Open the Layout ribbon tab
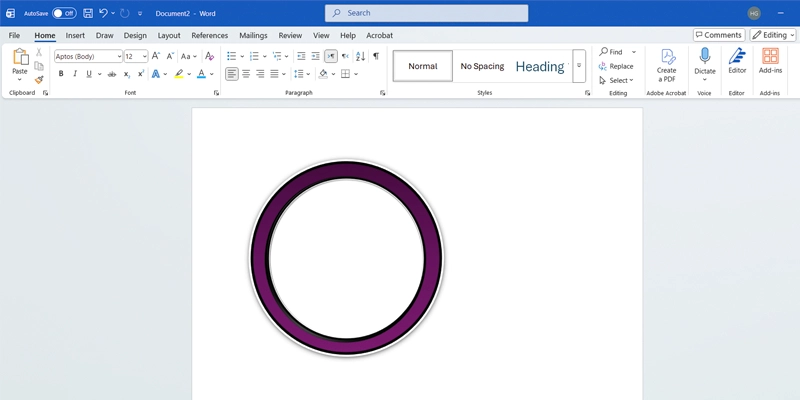 coord(169,35)
